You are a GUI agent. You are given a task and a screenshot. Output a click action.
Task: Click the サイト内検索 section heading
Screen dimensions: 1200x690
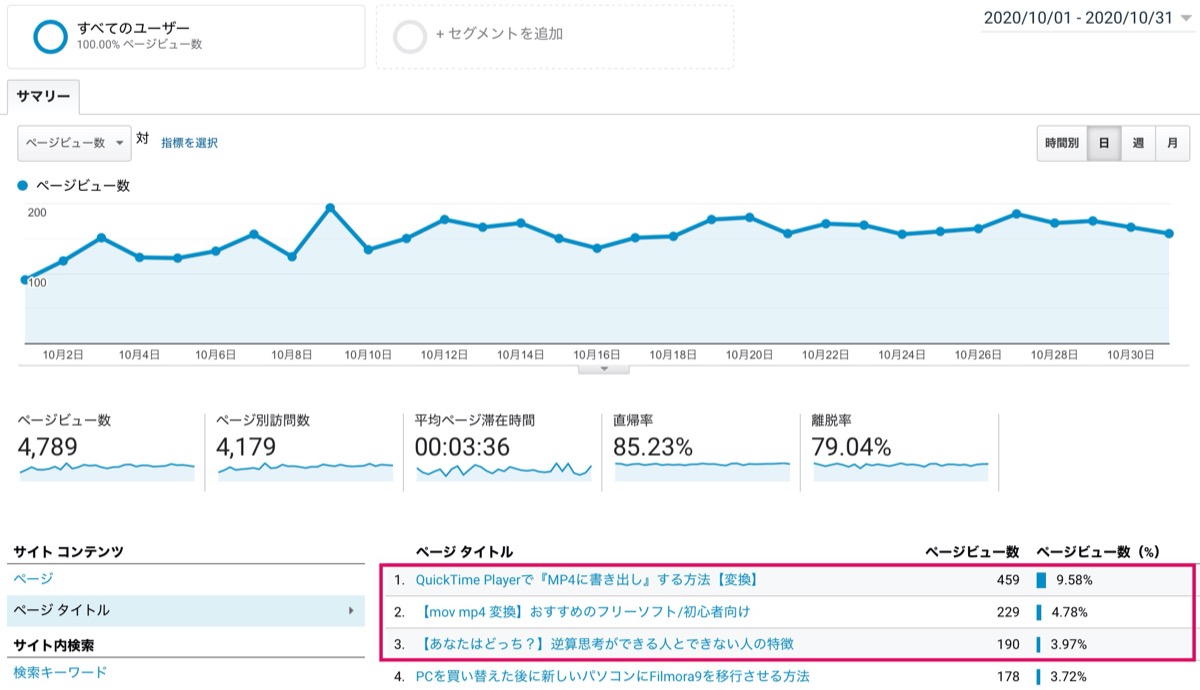[54, 645]
